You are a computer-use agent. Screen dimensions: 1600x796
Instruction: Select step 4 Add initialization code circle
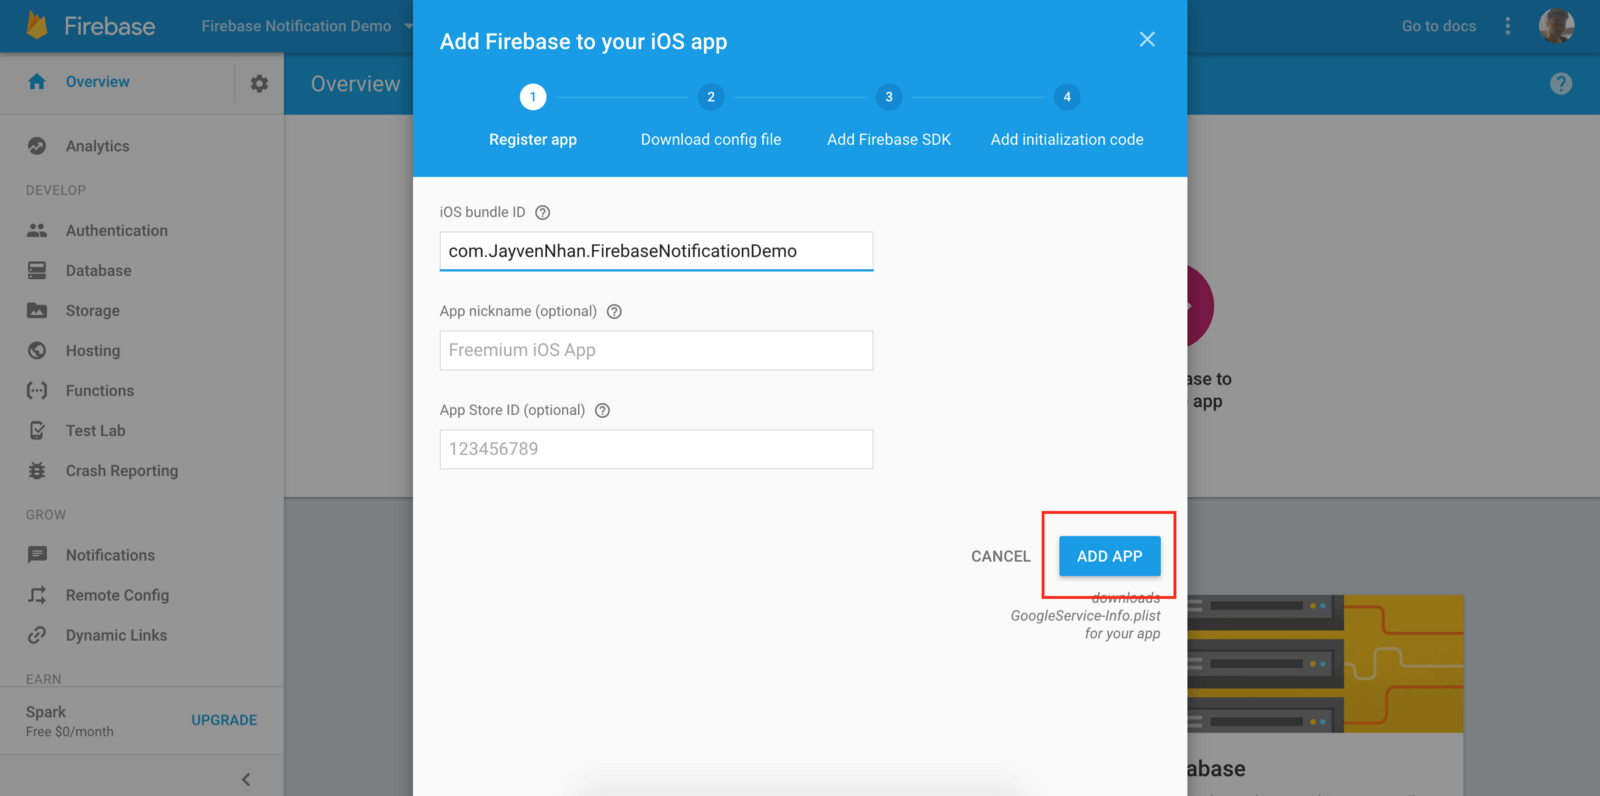click(1067, 97)
